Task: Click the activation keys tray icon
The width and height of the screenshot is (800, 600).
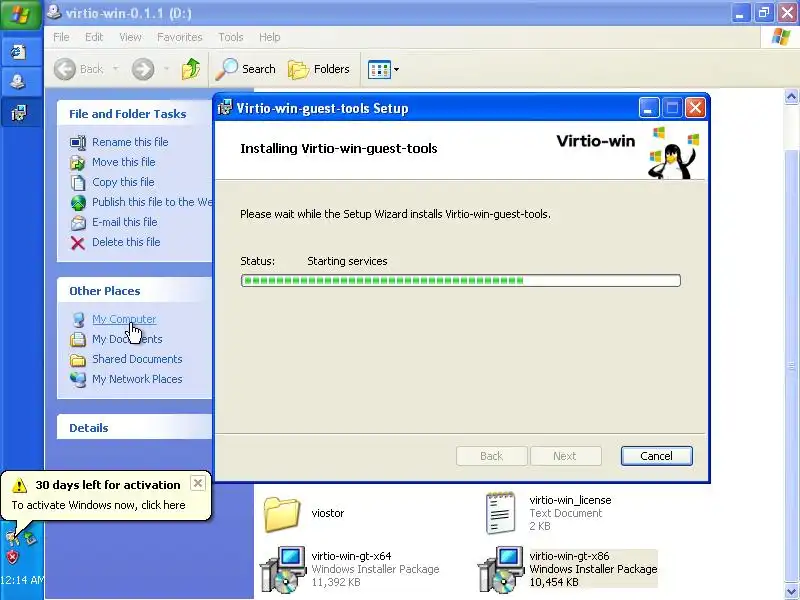Action: [x=12, y=537]
